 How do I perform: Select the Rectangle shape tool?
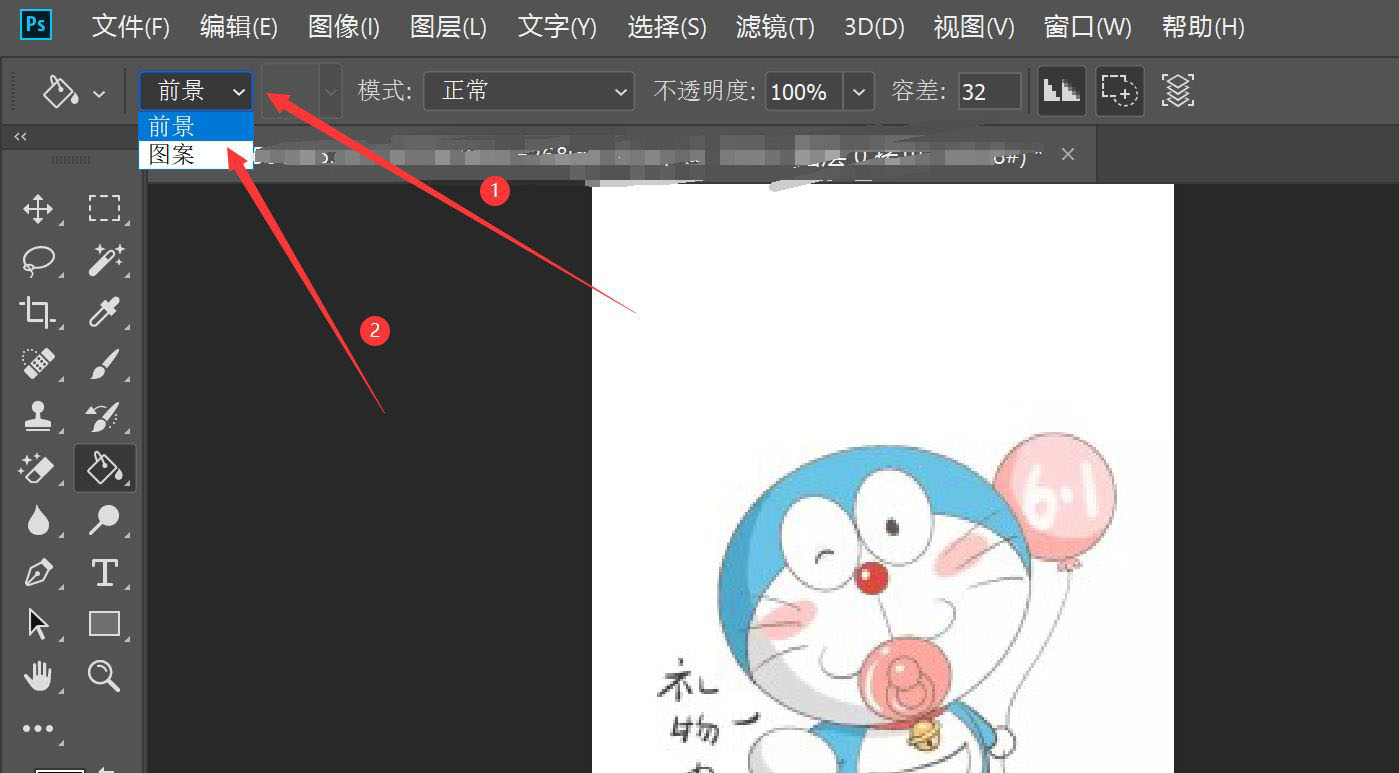(x=104, y=625)
